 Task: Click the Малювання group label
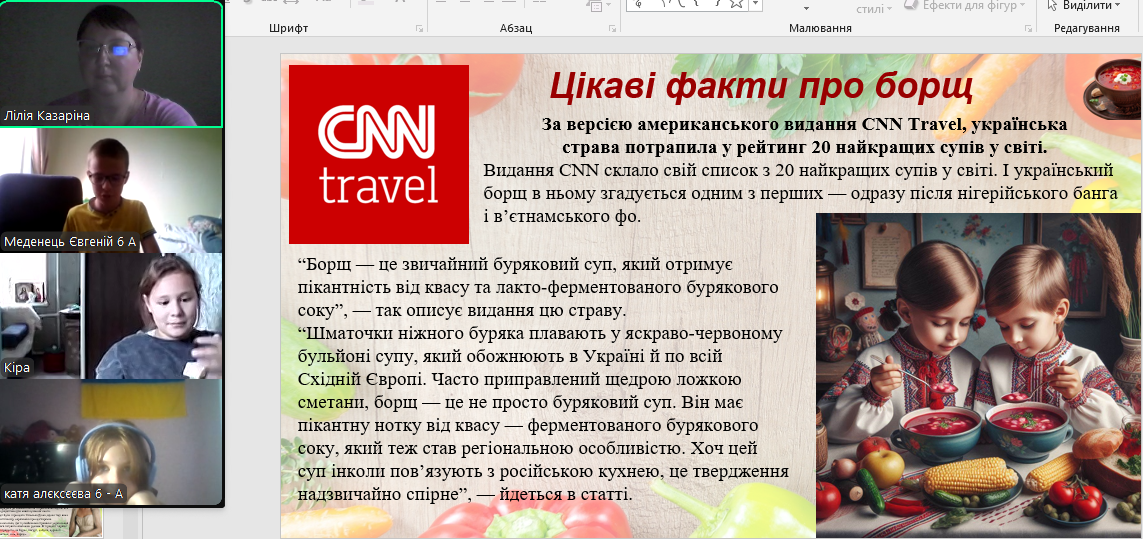click(x=820, y=28)
